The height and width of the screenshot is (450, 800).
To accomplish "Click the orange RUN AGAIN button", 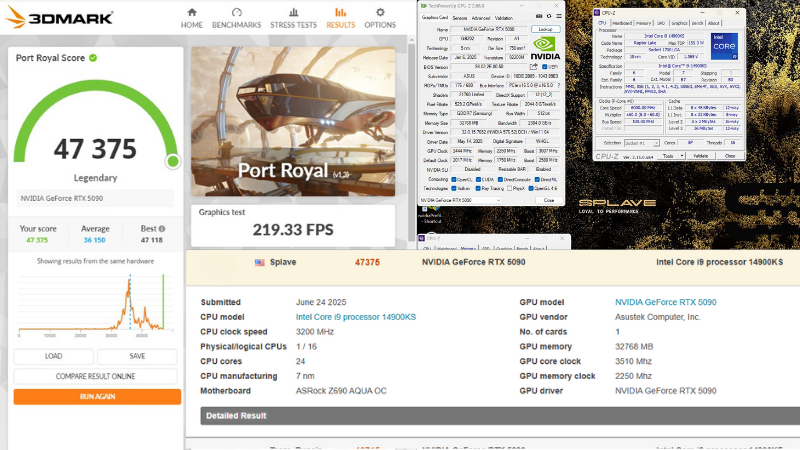I will pos(97,396).
